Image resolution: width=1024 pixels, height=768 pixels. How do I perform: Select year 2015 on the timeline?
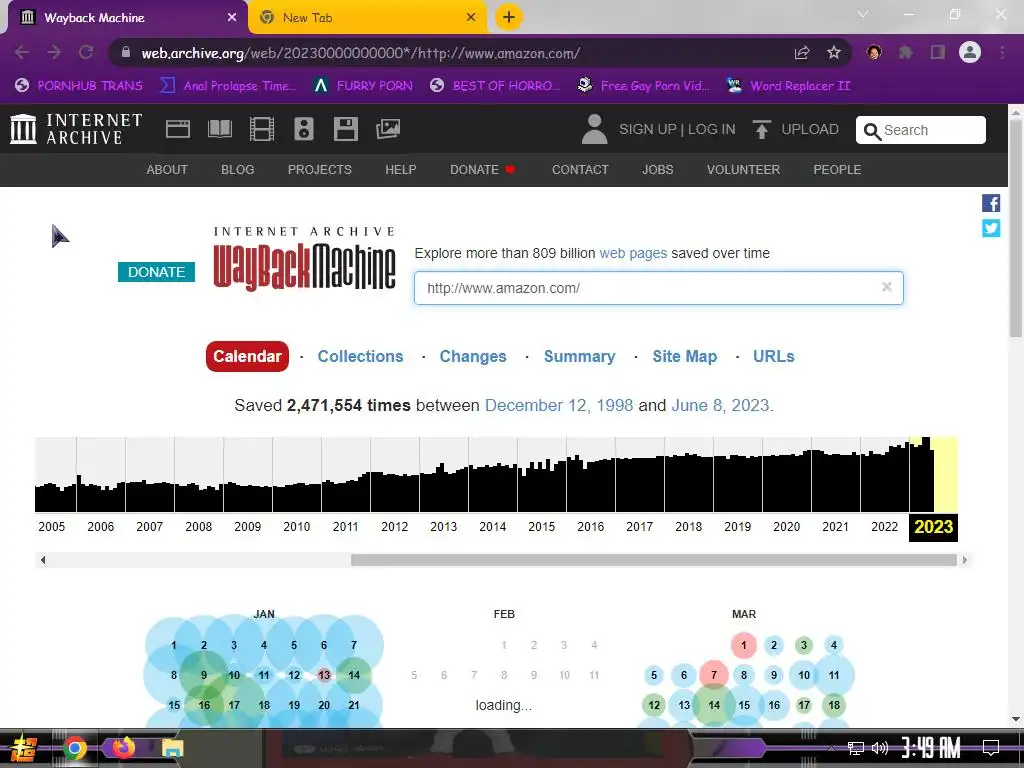coord(541,526)
